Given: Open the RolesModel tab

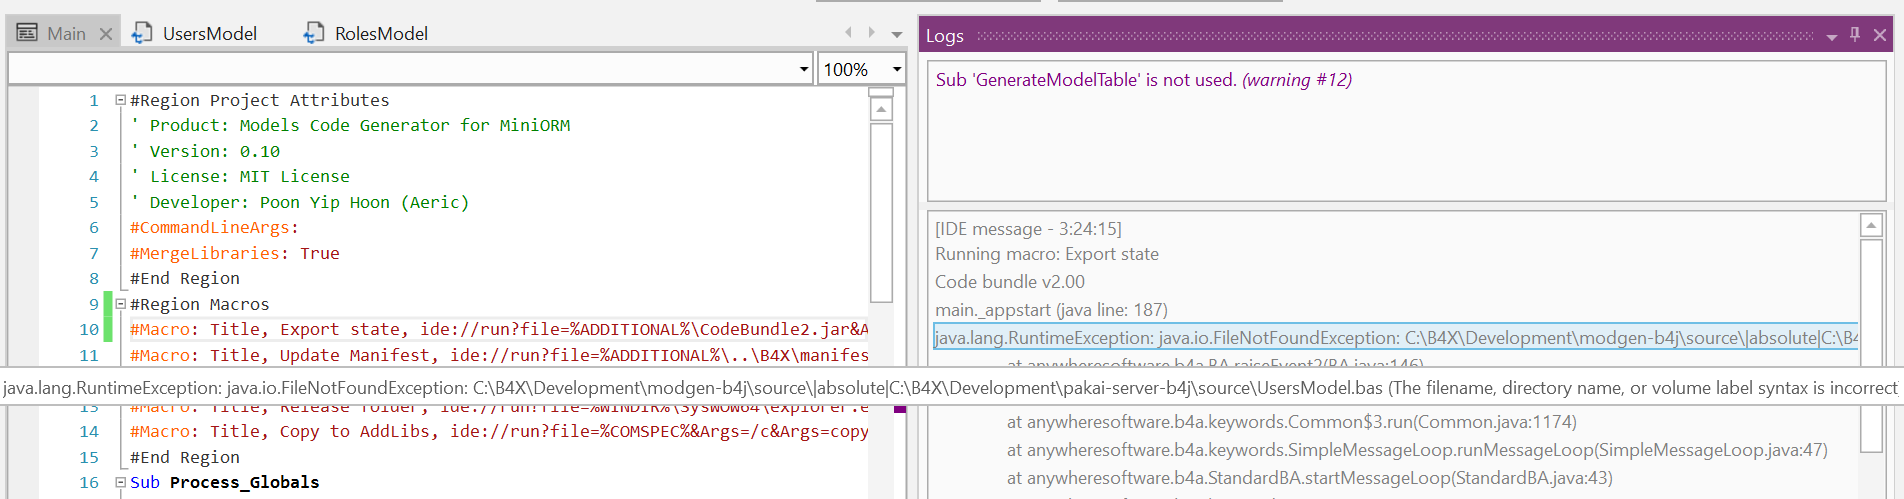Looking at the screenshot, I should [x=381, y=33].
